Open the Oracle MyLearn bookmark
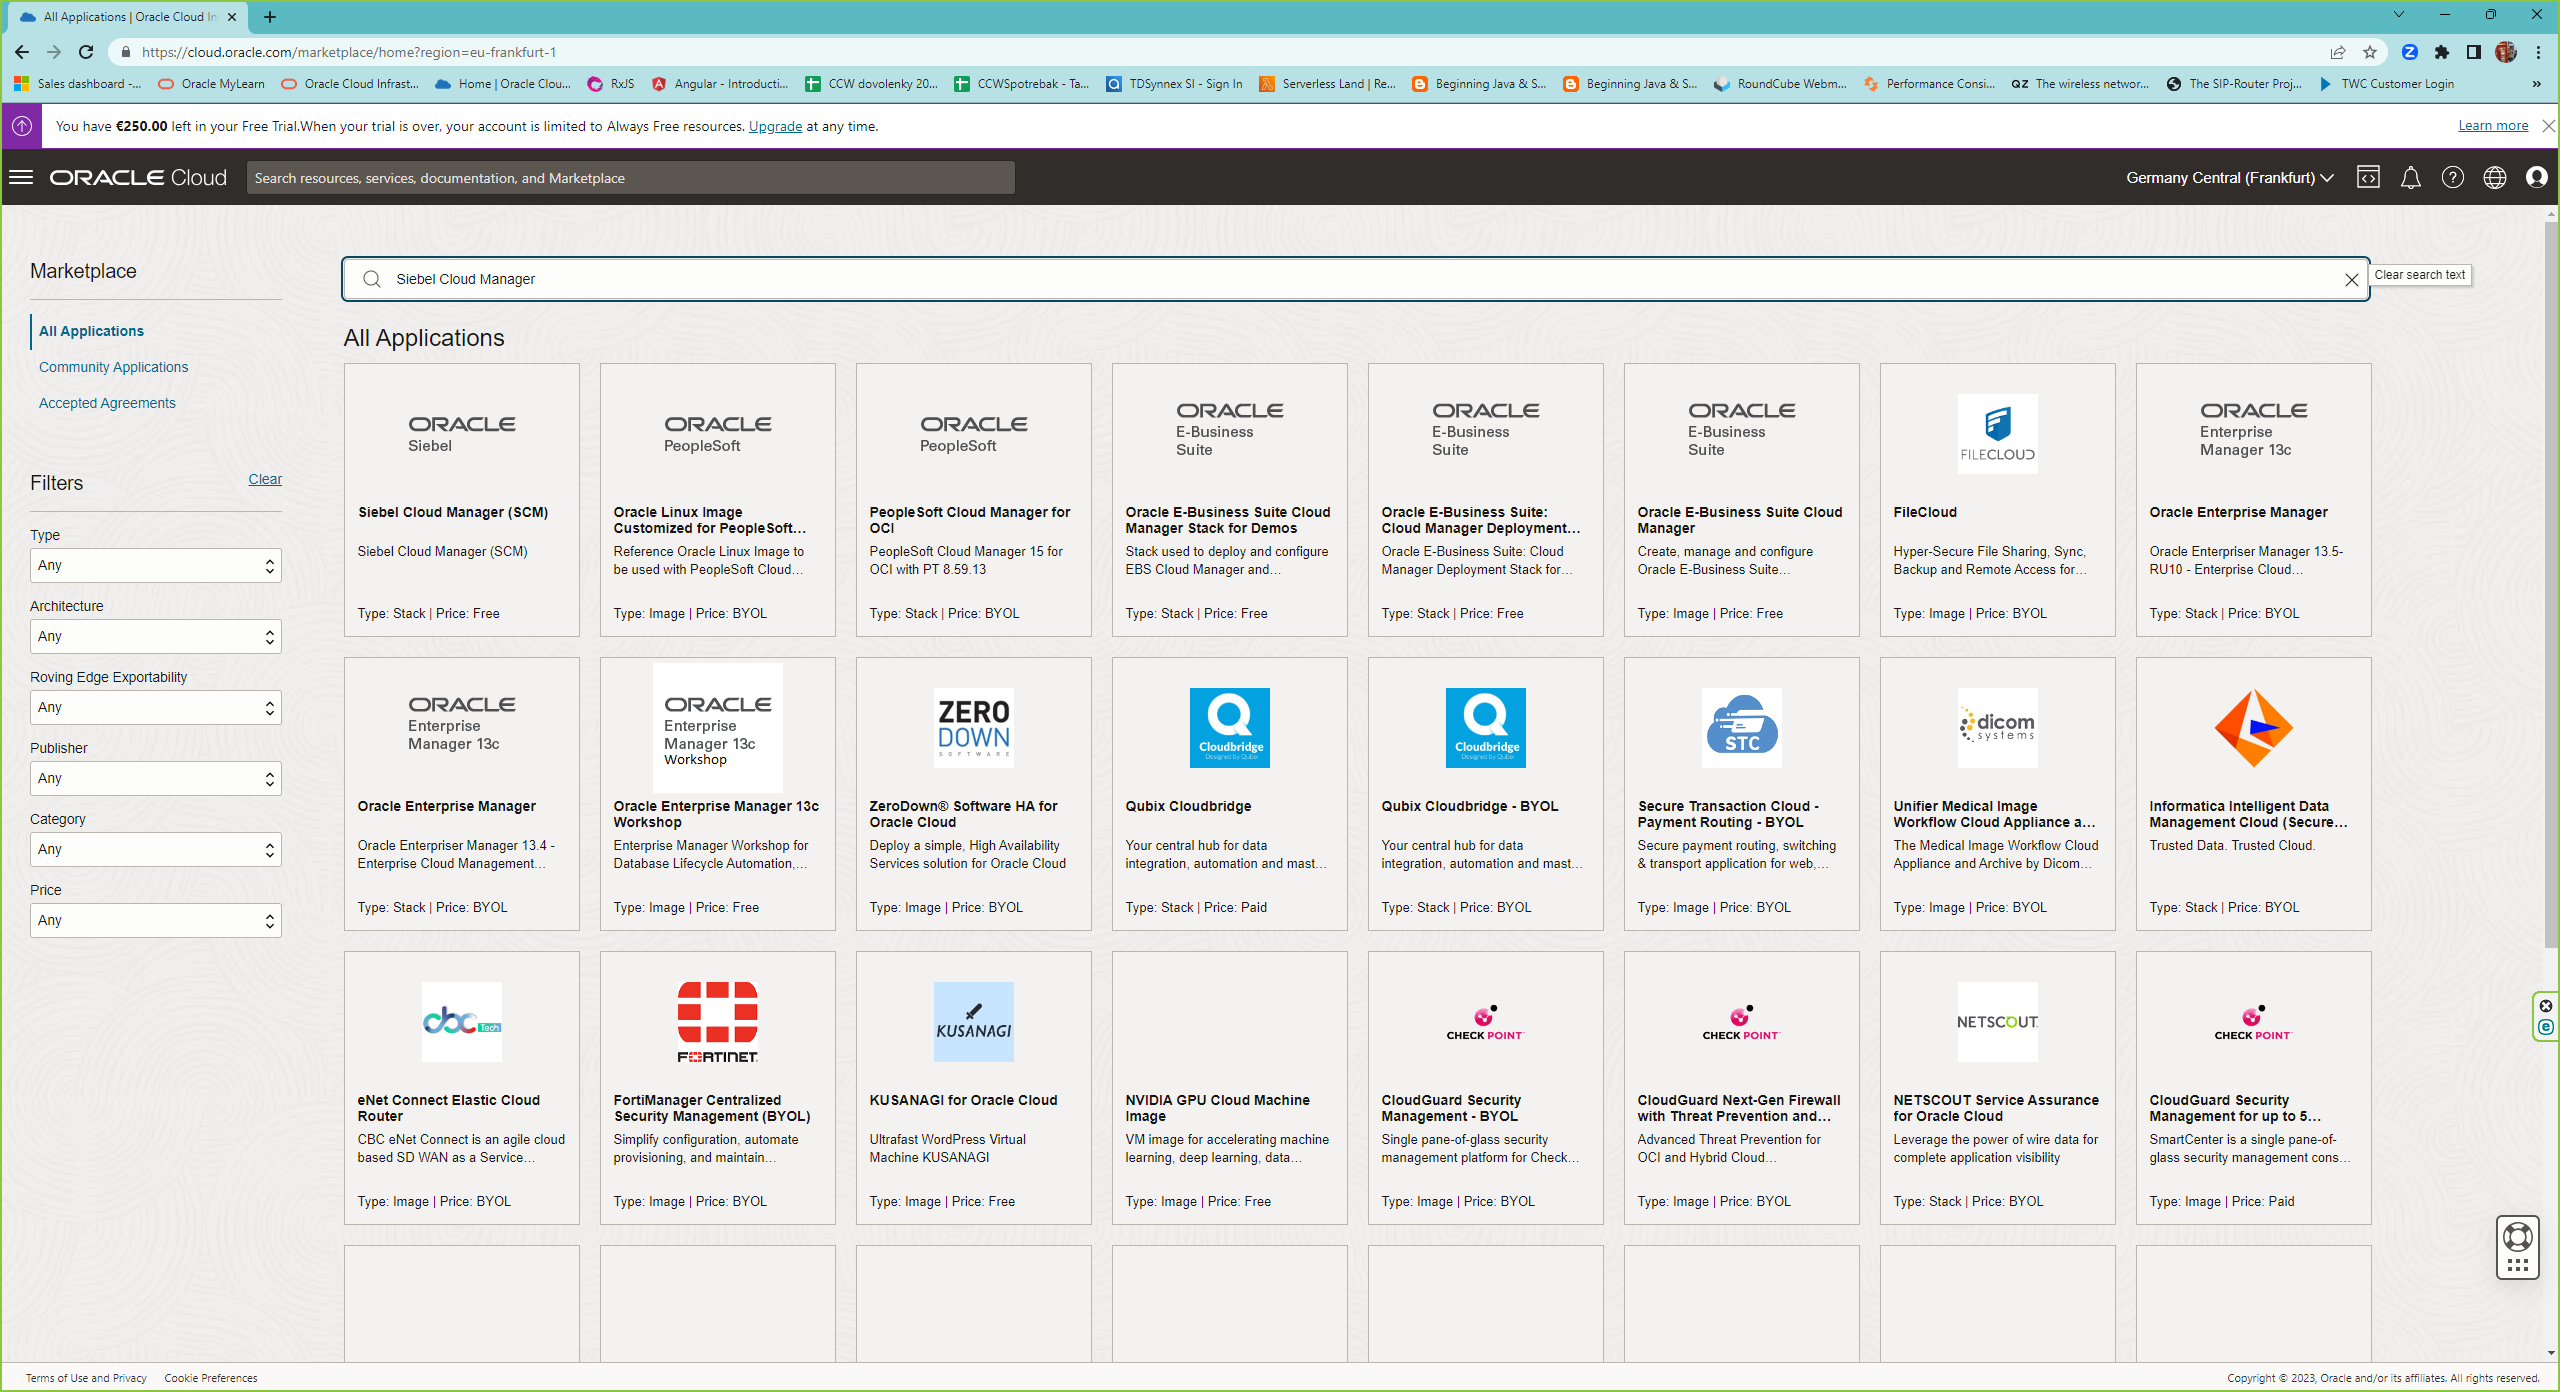The image size is (2560, 1392). click(x=211, y=84)
